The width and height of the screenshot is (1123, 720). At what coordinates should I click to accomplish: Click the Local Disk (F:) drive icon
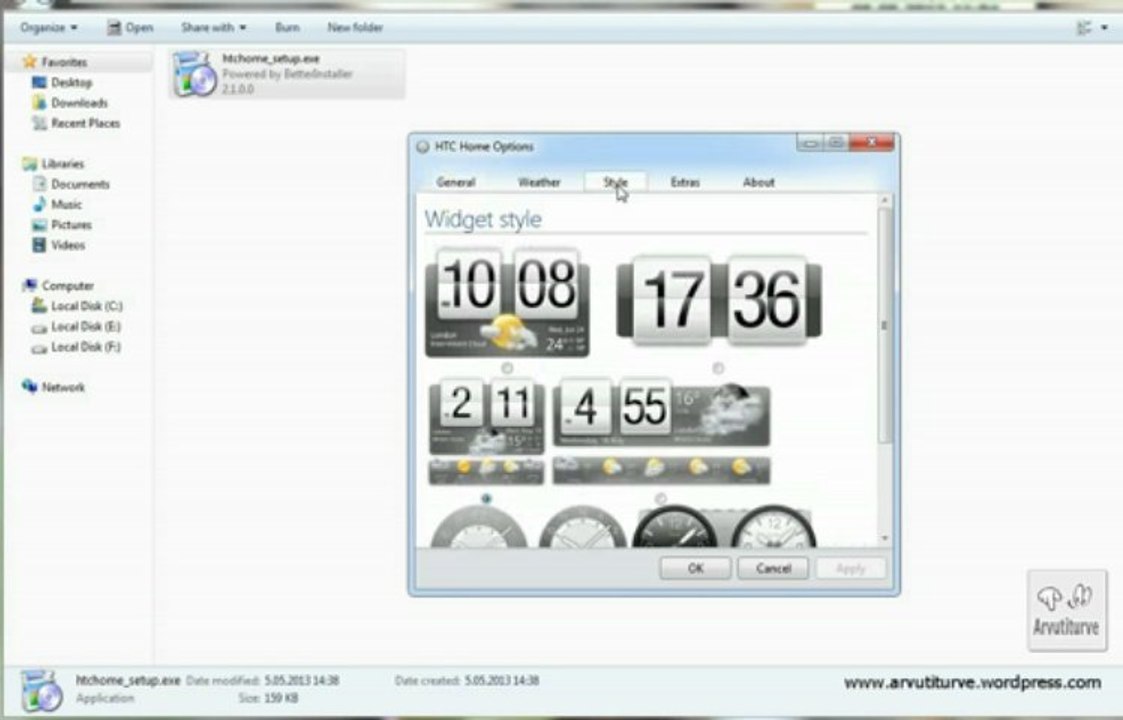(39, 347)
